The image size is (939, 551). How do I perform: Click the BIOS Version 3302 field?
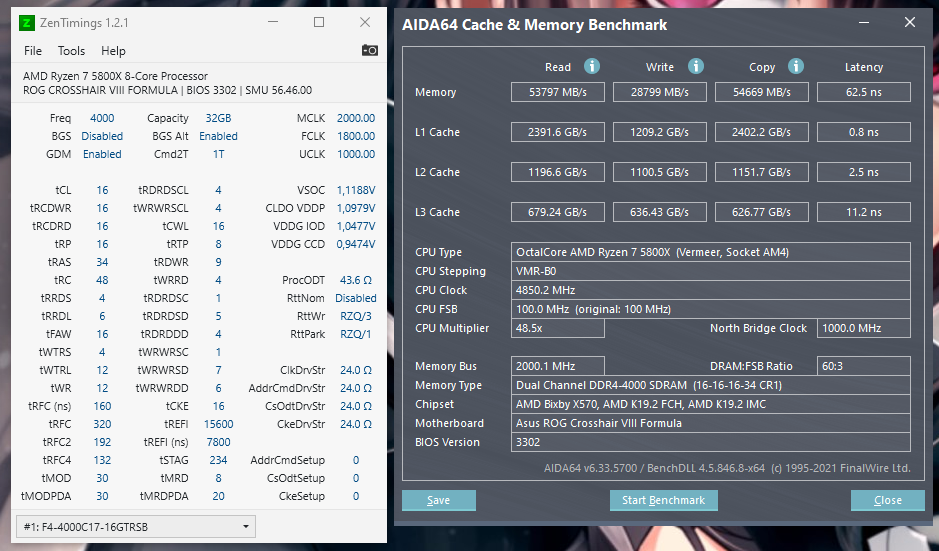click(x=711, y=442)
